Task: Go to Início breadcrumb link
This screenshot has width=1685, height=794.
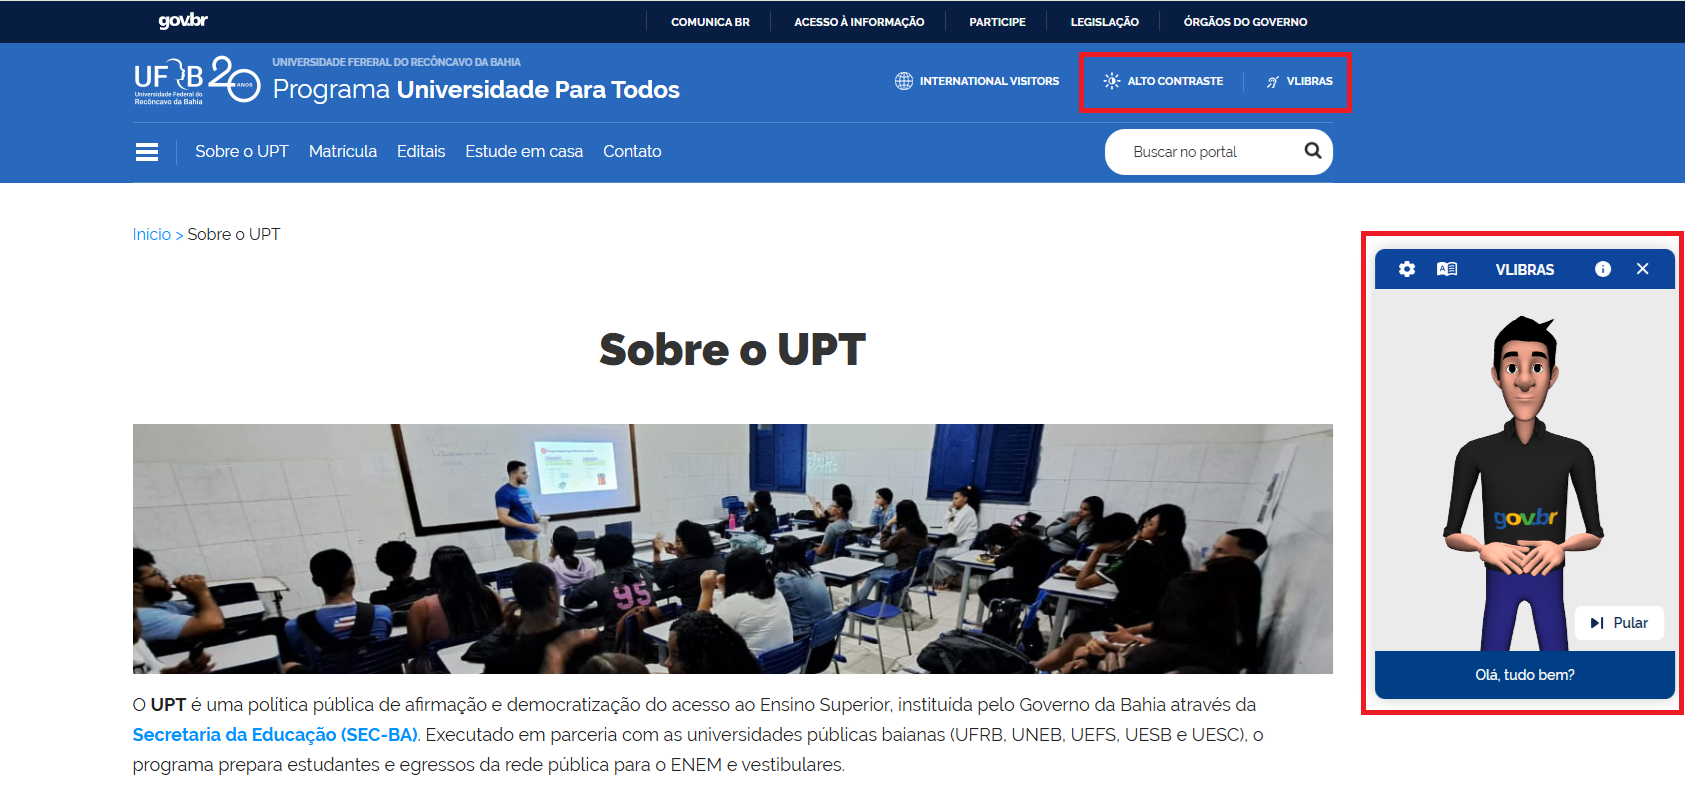Action: 152,234
